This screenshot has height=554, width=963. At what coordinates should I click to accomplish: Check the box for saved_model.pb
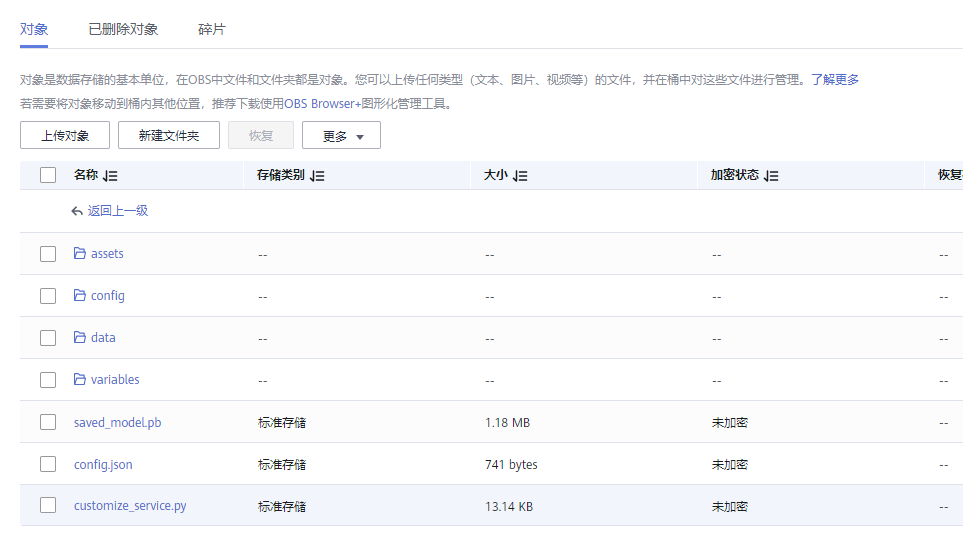click(x=48, y=422)
